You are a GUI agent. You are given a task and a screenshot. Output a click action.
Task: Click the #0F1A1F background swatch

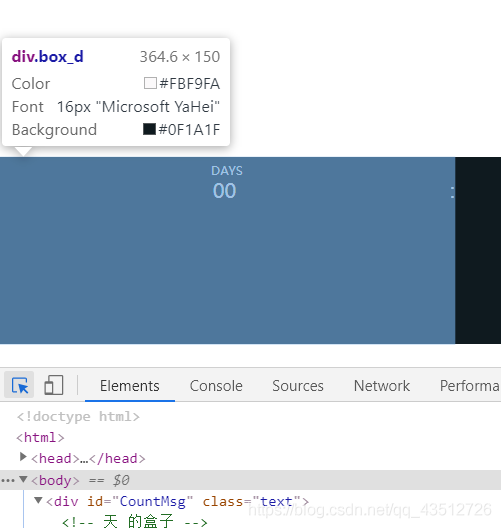click(149, 129)
